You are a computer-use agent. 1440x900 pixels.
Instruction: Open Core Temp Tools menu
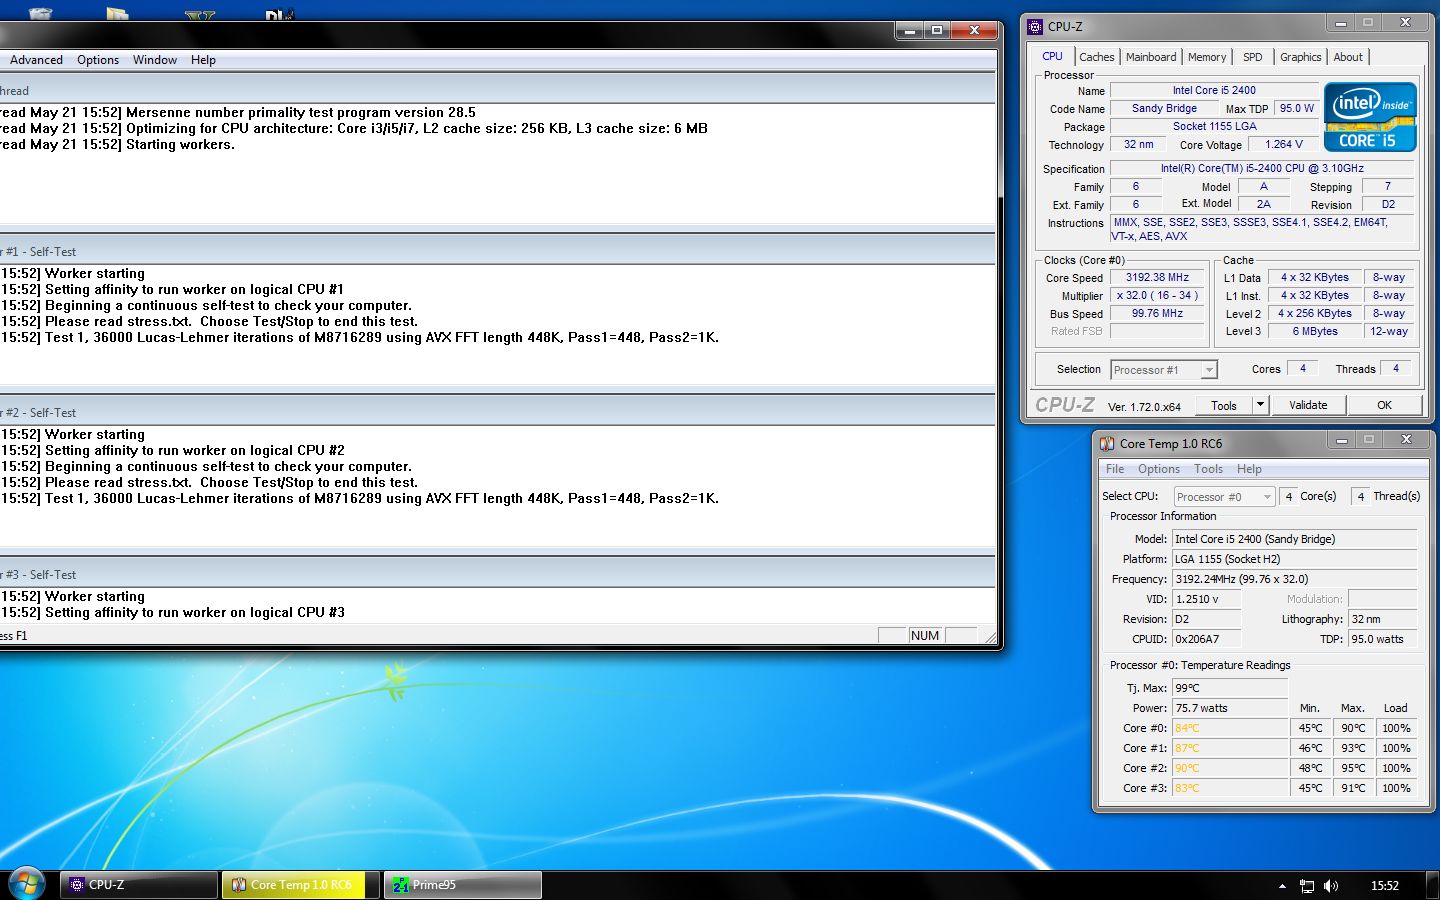[1208, 469]
